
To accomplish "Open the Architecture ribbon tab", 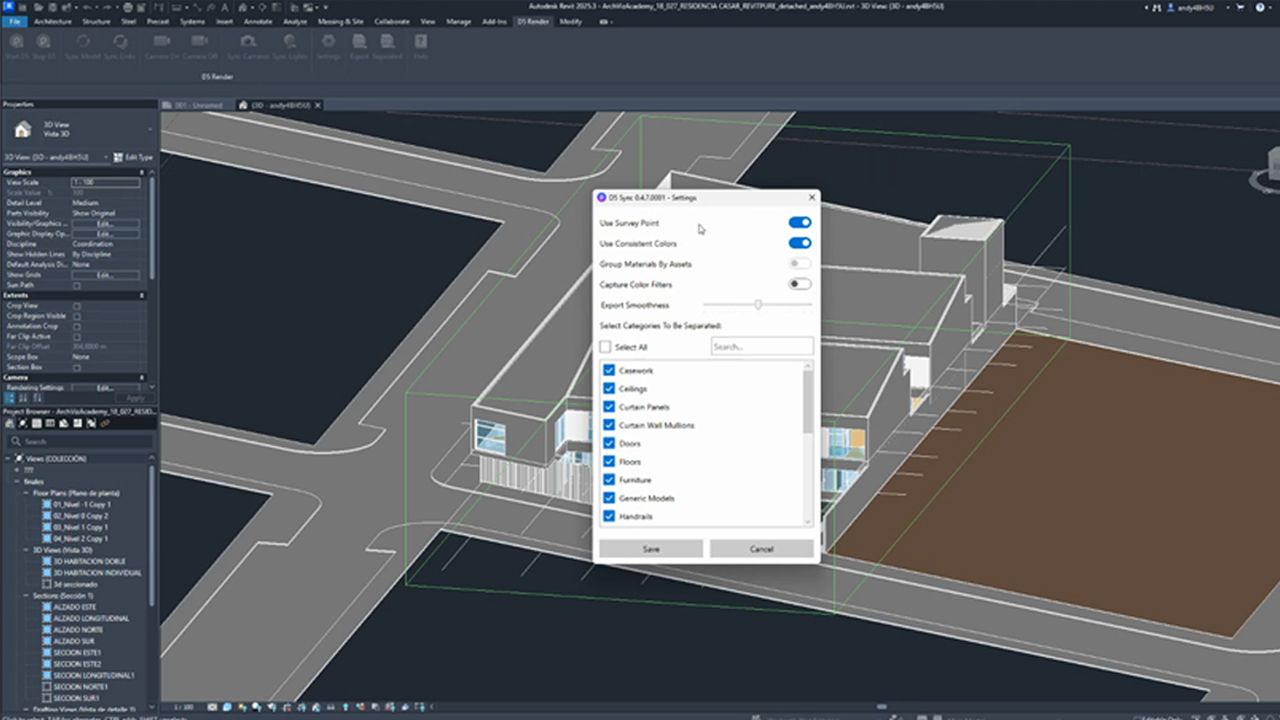I will click(52, 21).
